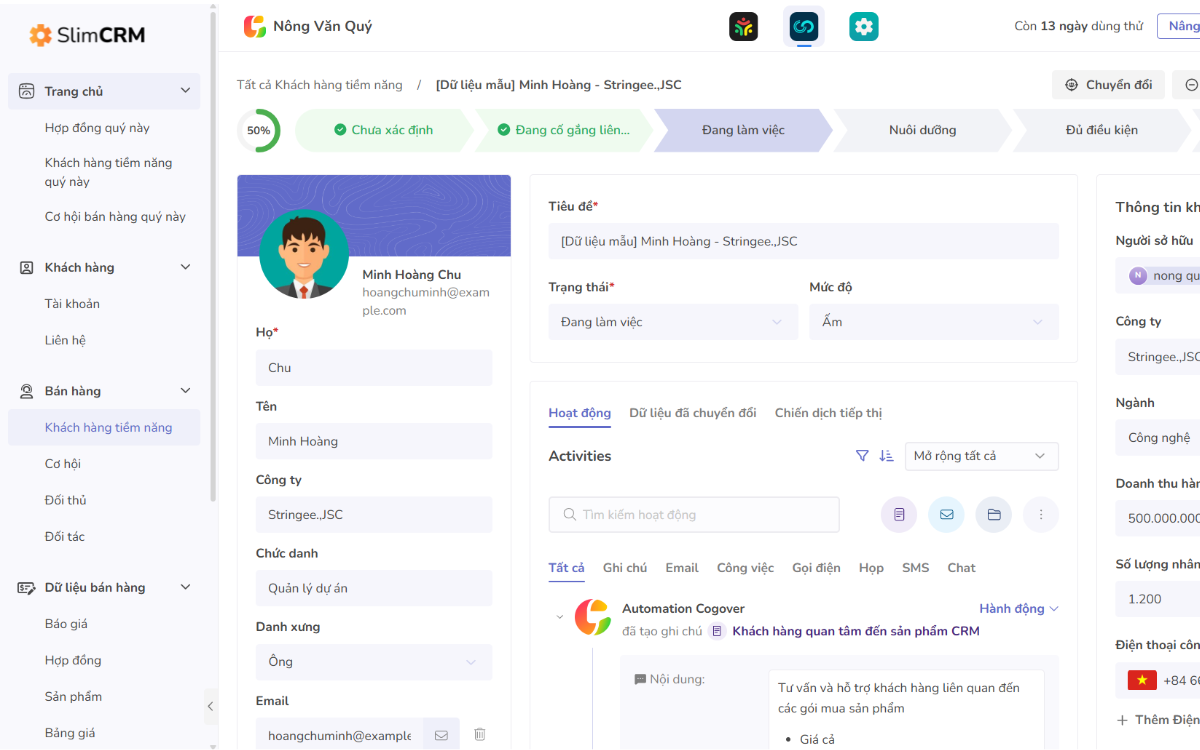The width and height of the screenshot is (1200, 750).
Task: Open the Mức độ dropdown
Action: pos(934,322)
